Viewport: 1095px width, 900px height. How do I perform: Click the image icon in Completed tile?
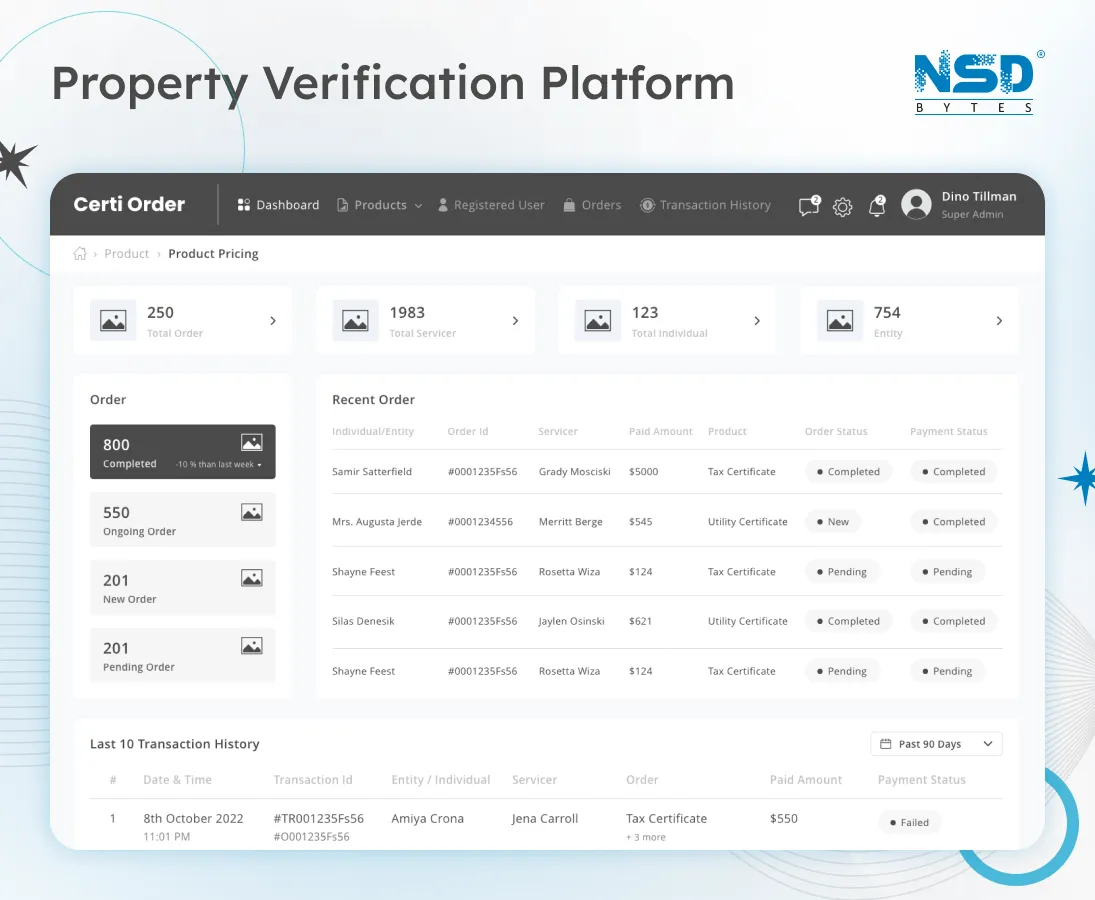[251, 442]
